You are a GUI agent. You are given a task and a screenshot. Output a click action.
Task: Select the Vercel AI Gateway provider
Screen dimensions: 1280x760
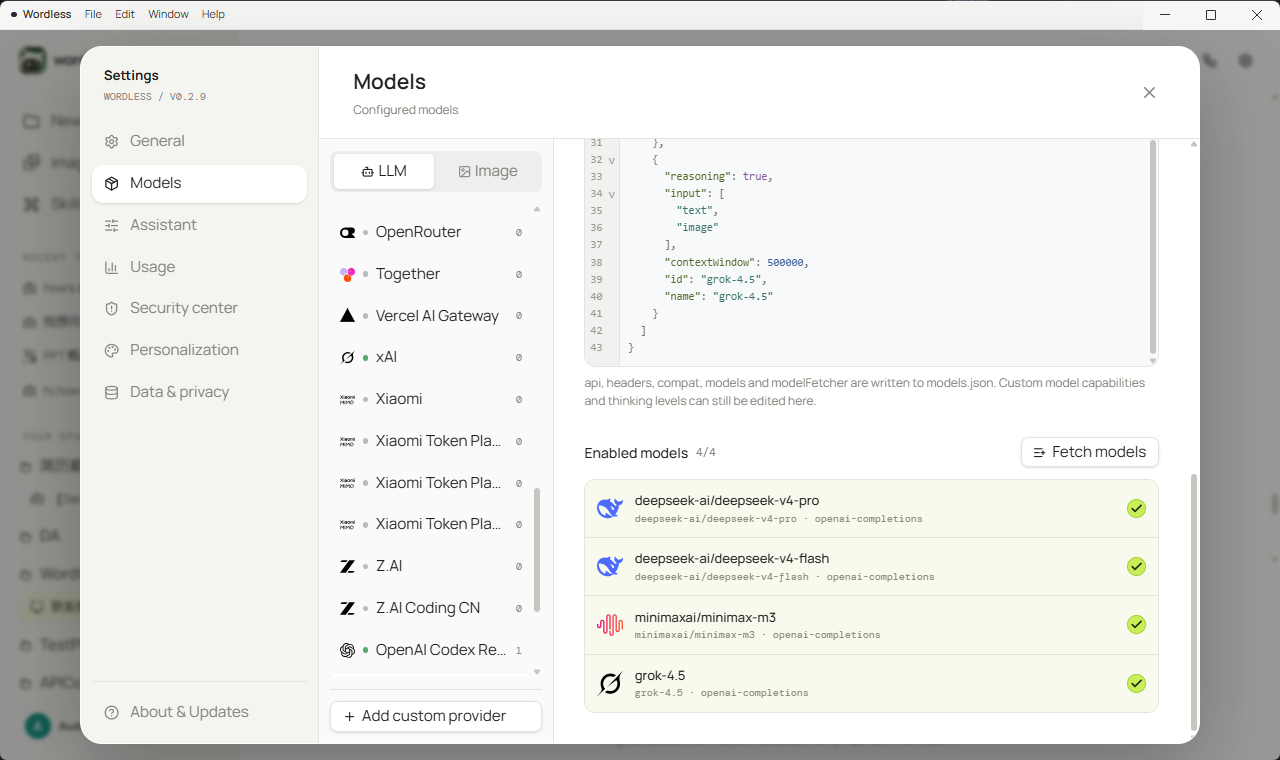click(432, 316)
